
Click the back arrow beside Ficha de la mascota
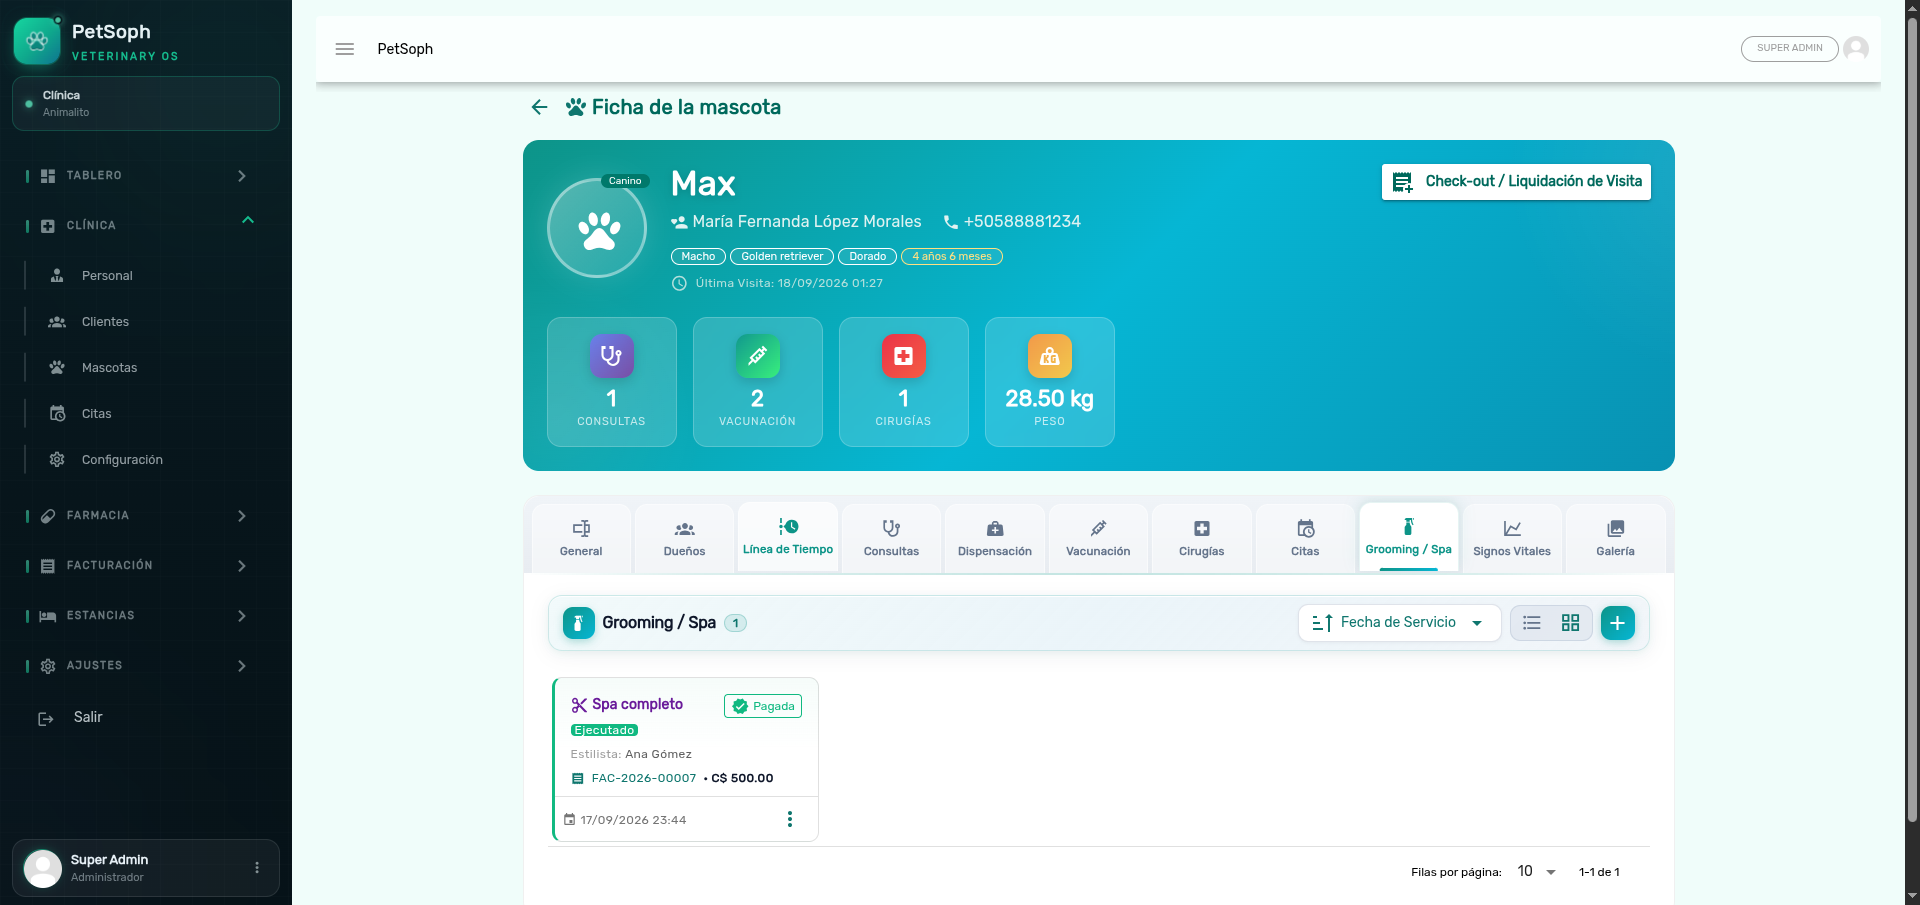539,107
